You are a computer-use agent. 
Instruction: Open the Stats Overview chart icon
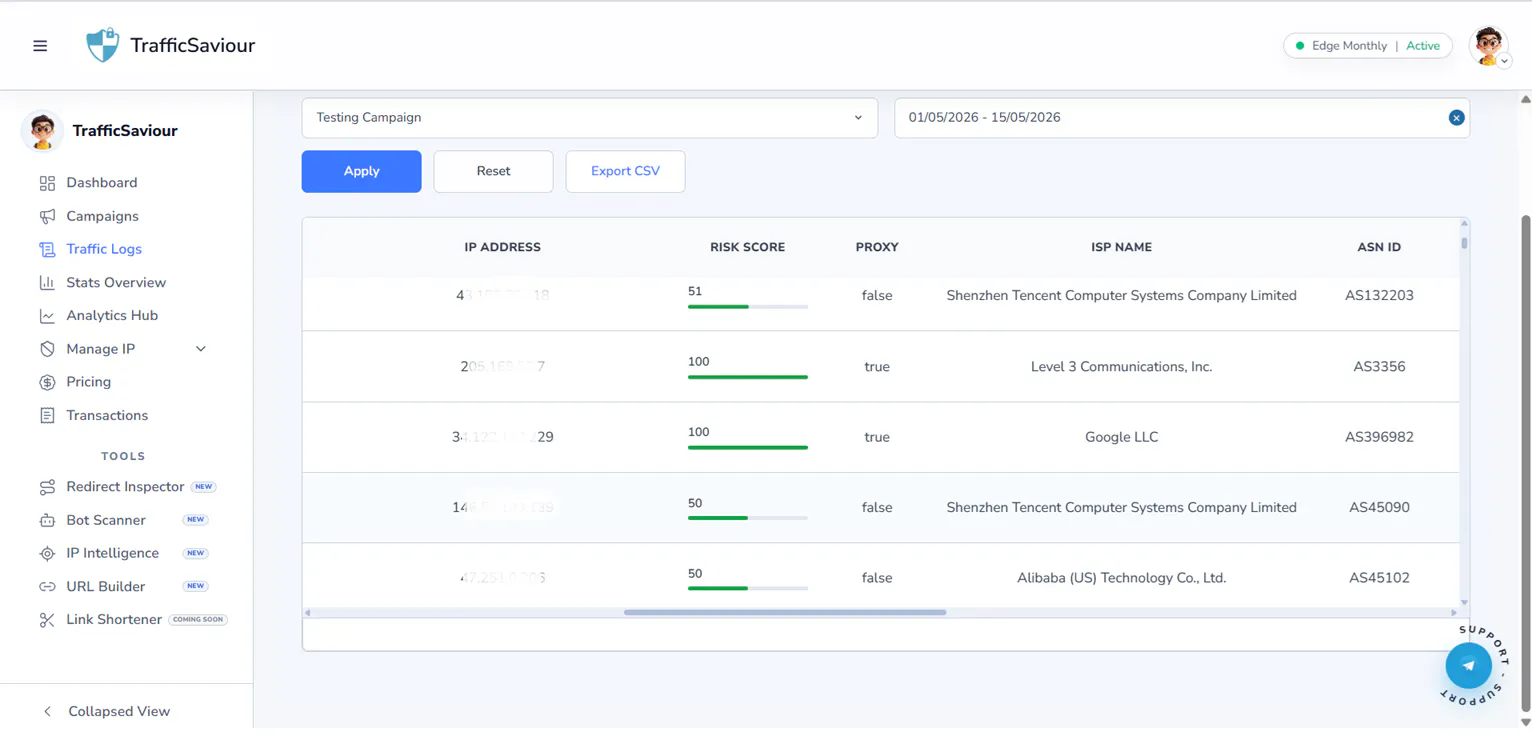[47, 283]
